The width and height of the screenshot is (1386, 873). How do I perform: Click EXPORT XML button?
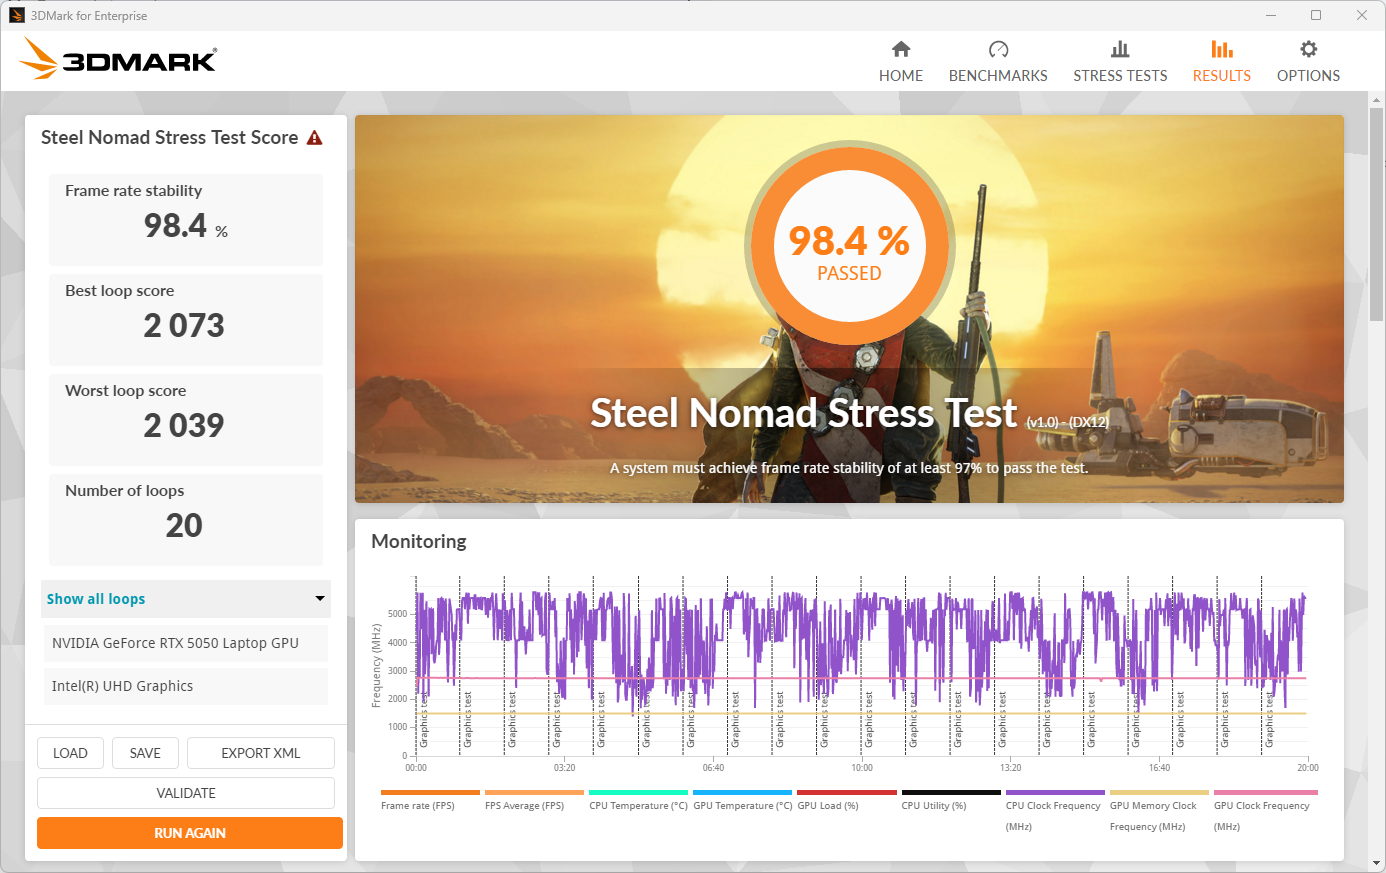point(261,753)
